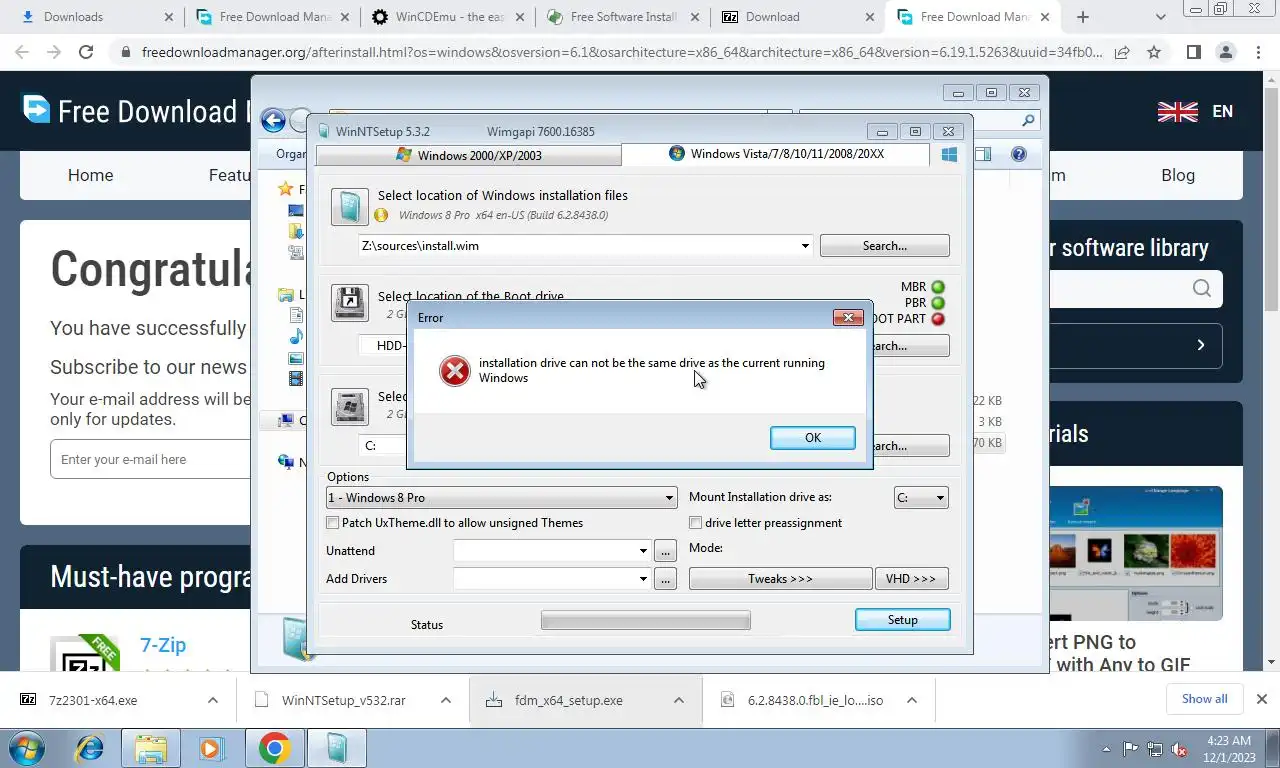Click the VHD >>> button
Viewport: 1280px width, 768px height.
911,579
